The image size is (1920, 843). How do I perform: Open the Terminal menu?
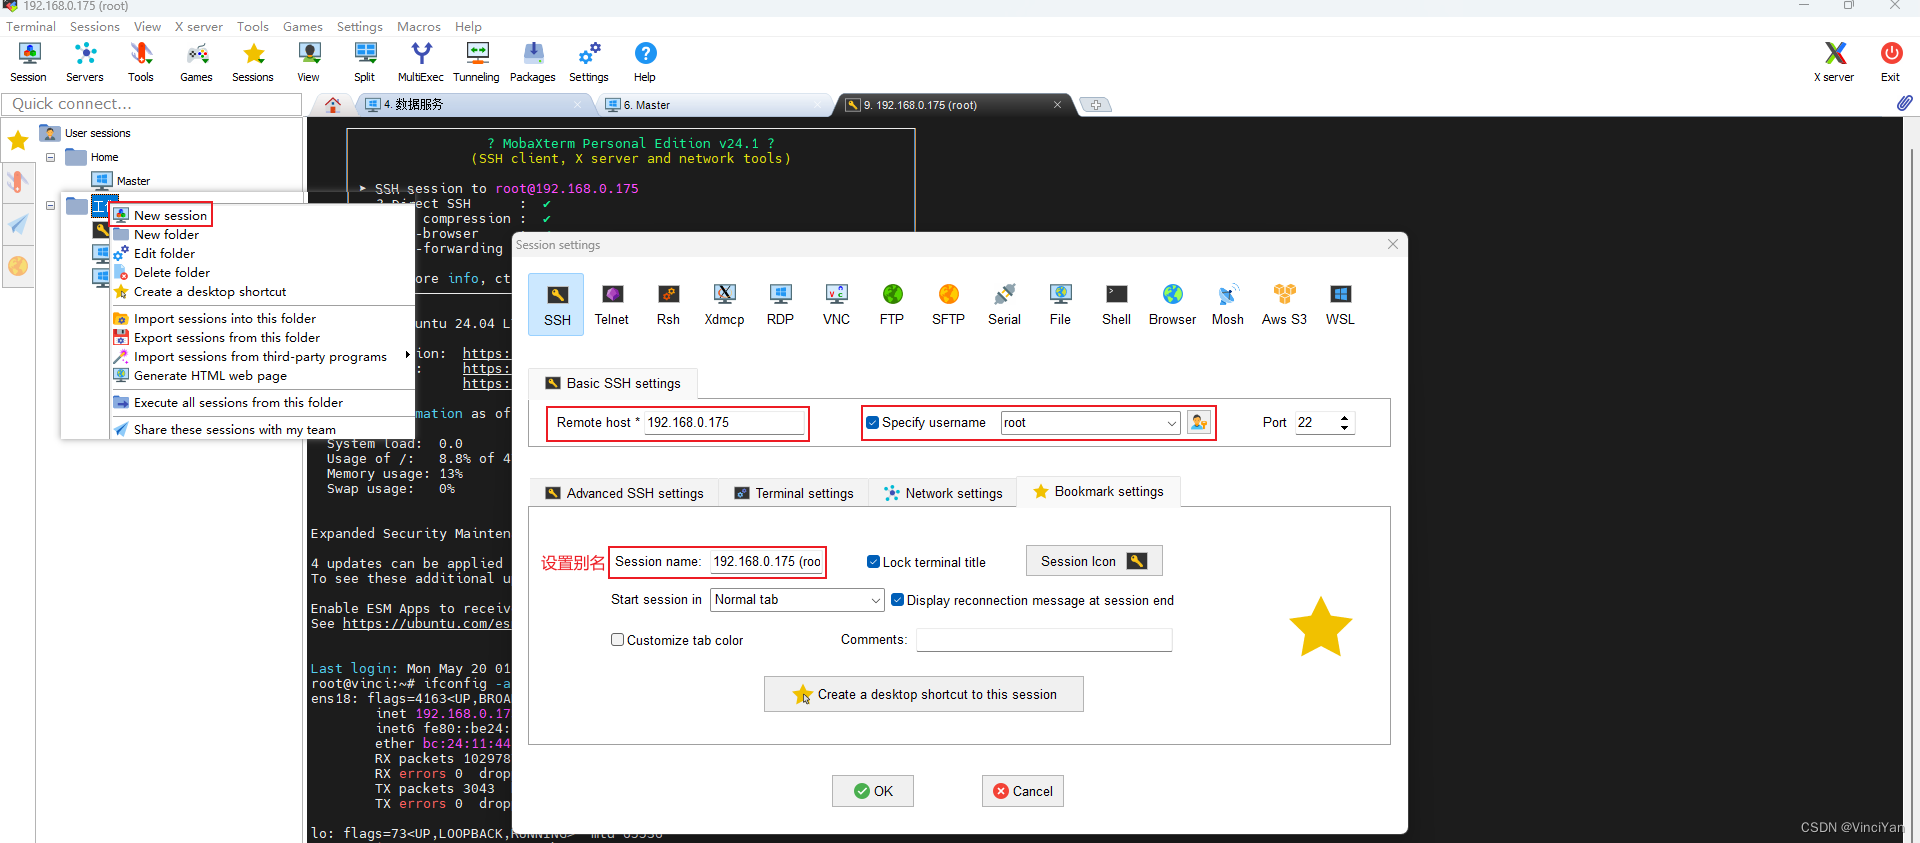(31, 26)
